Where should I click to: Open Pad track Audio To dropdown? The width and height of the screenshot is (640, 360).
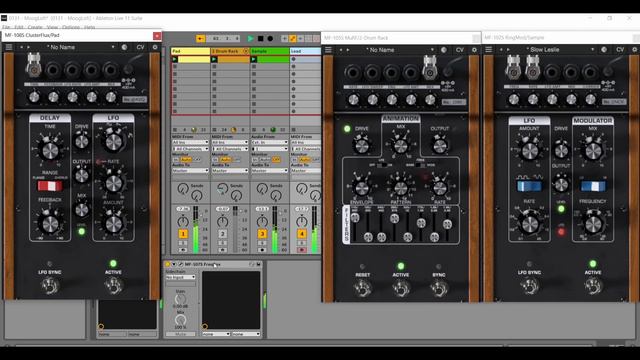[x=190, y=171]
